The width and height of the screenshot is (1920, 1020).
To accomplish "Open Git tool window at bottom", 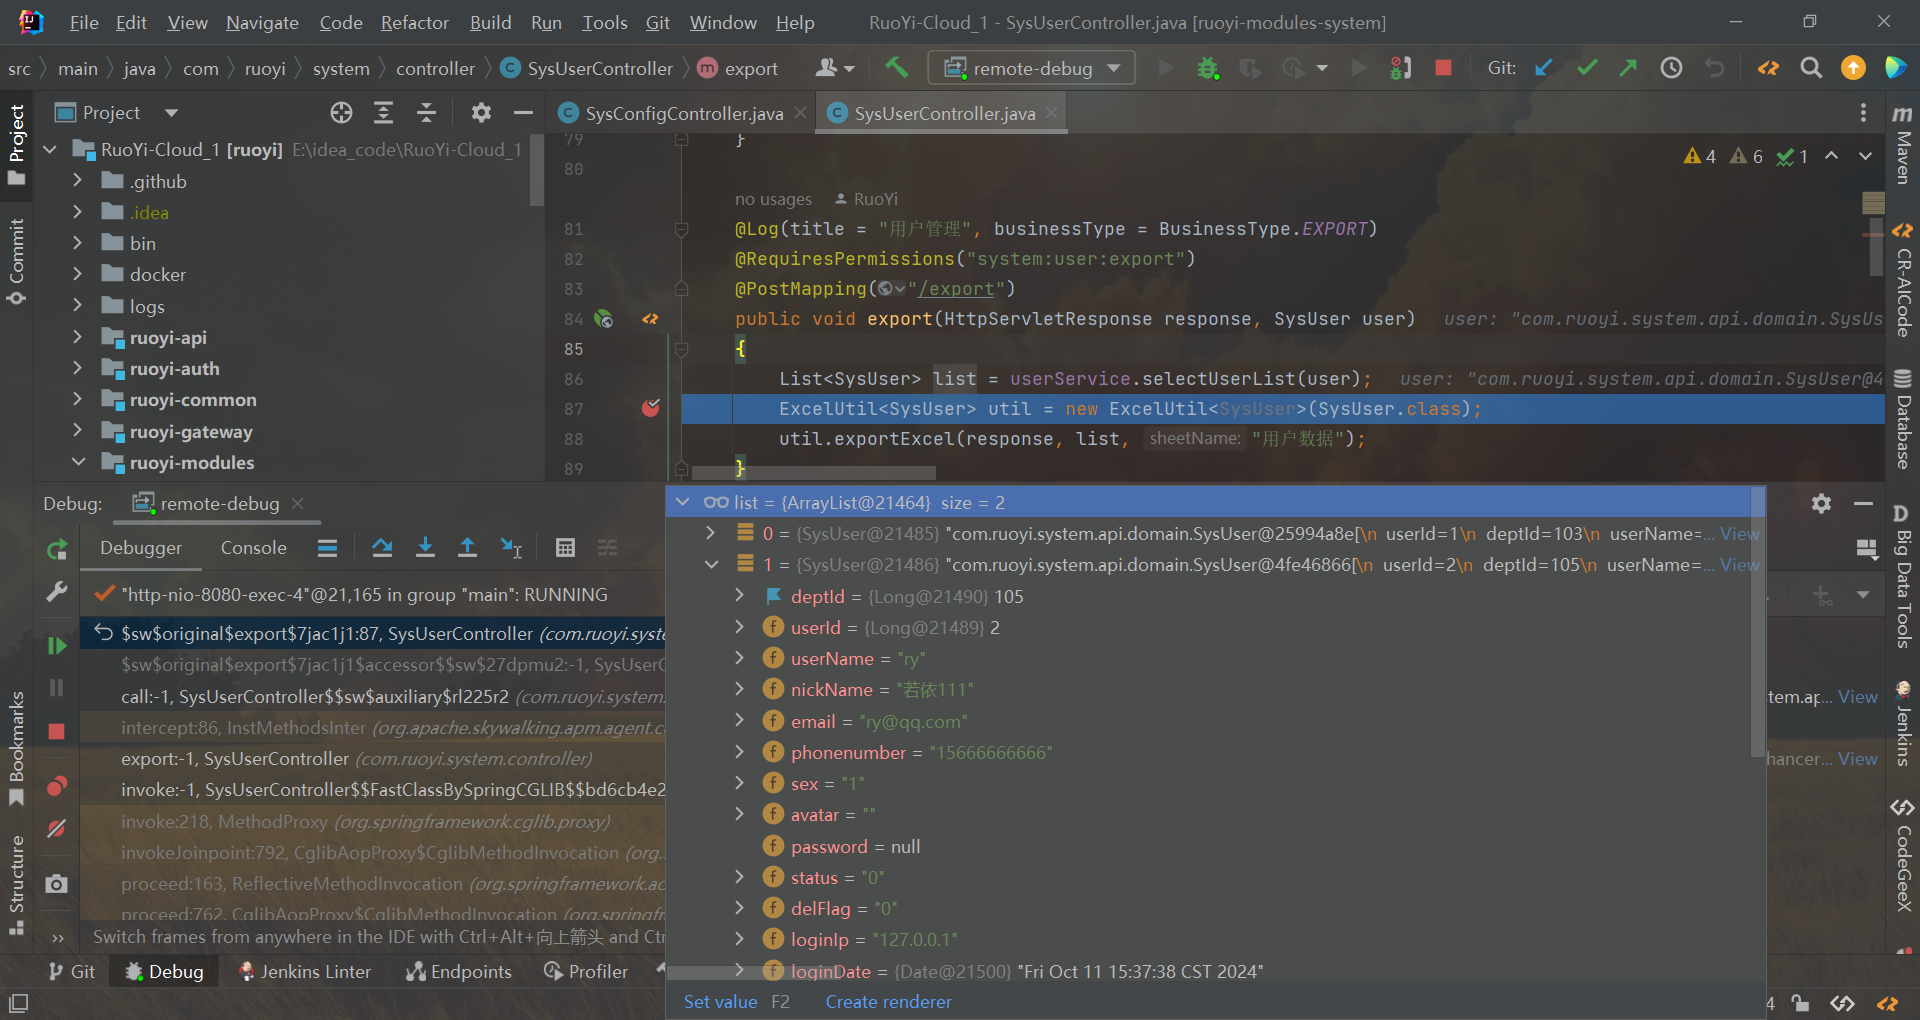I will [x=71, y=971].
